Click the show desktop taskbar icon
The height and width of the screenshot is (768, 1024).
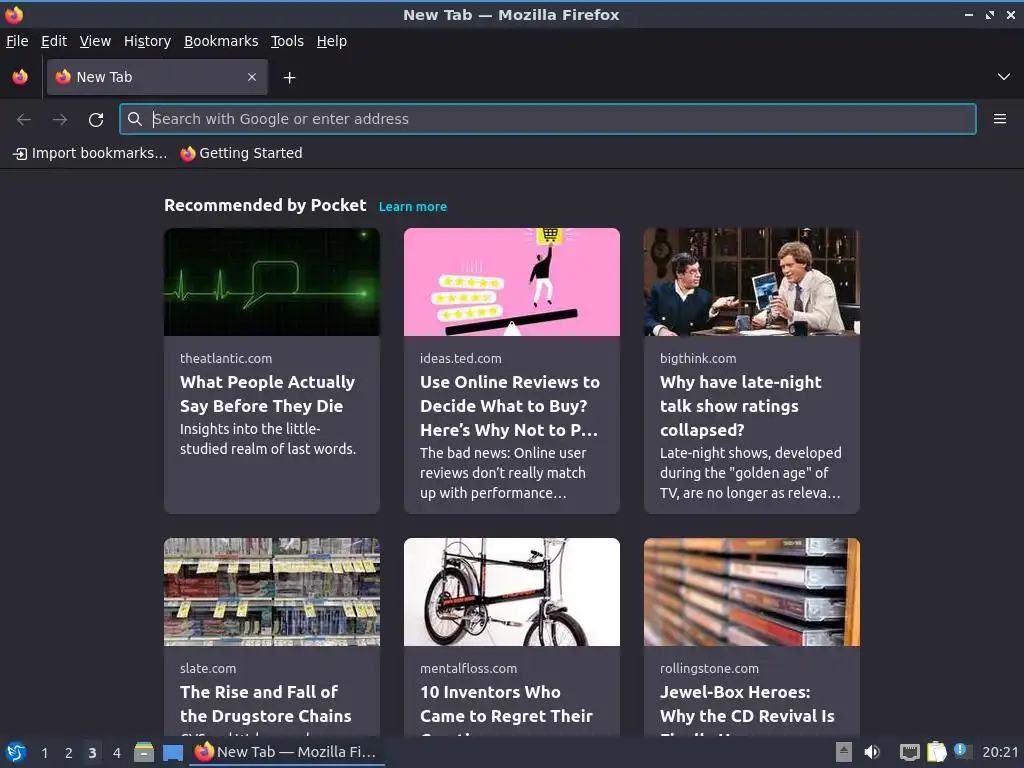coord(172,753)
